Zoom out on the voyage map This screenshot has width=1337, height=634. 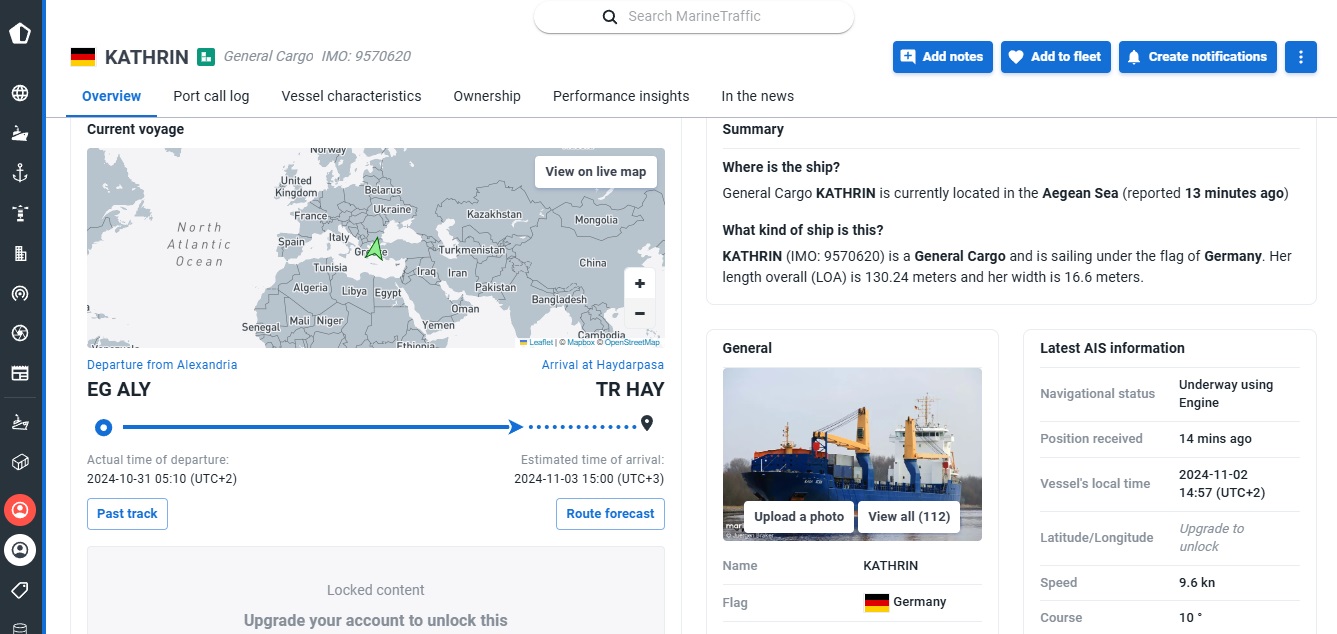(x=640, y=313)
